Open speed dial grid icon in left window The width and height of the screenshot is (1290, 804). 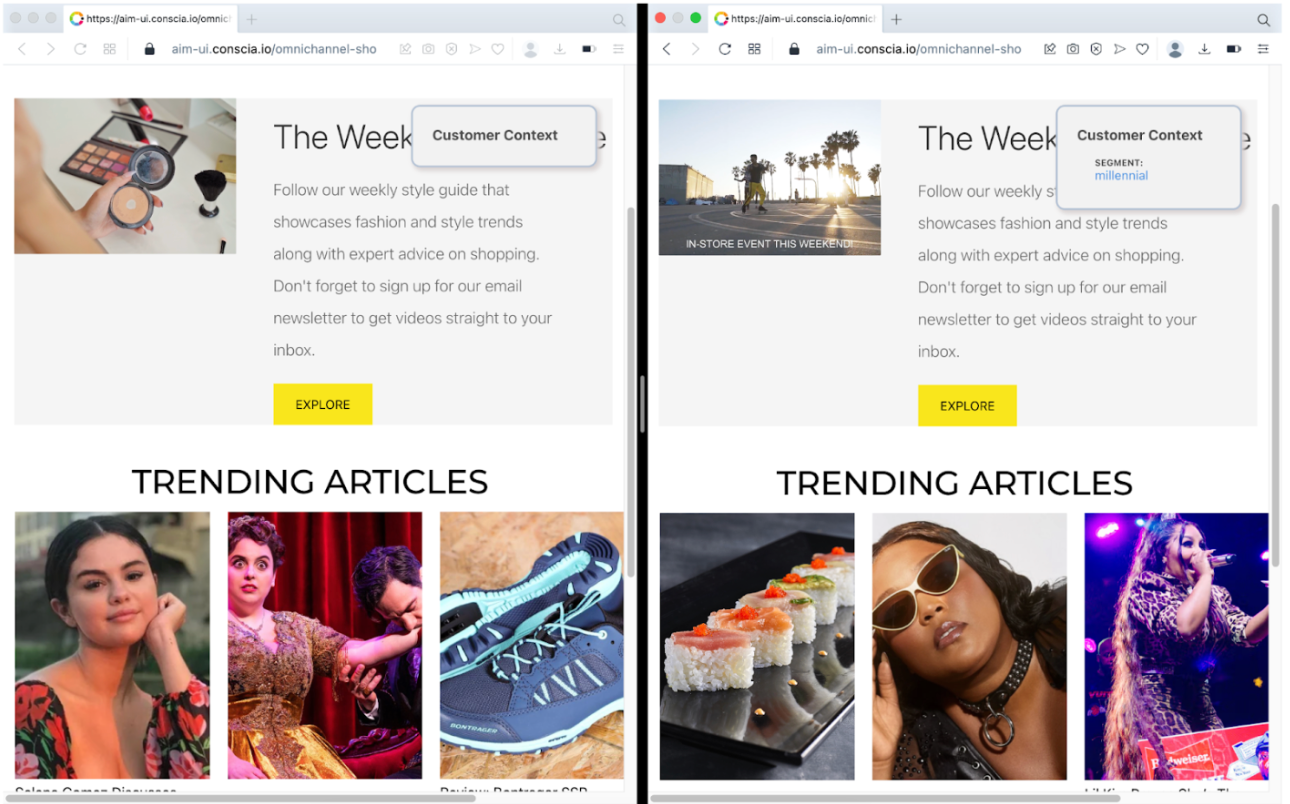pyautogui.click(x=110, y=49)
